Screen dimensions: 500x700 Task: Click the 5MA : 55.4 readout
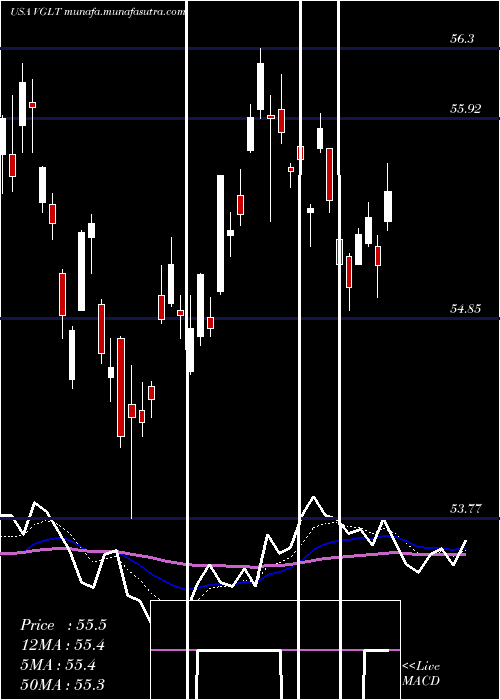[58, 665]
